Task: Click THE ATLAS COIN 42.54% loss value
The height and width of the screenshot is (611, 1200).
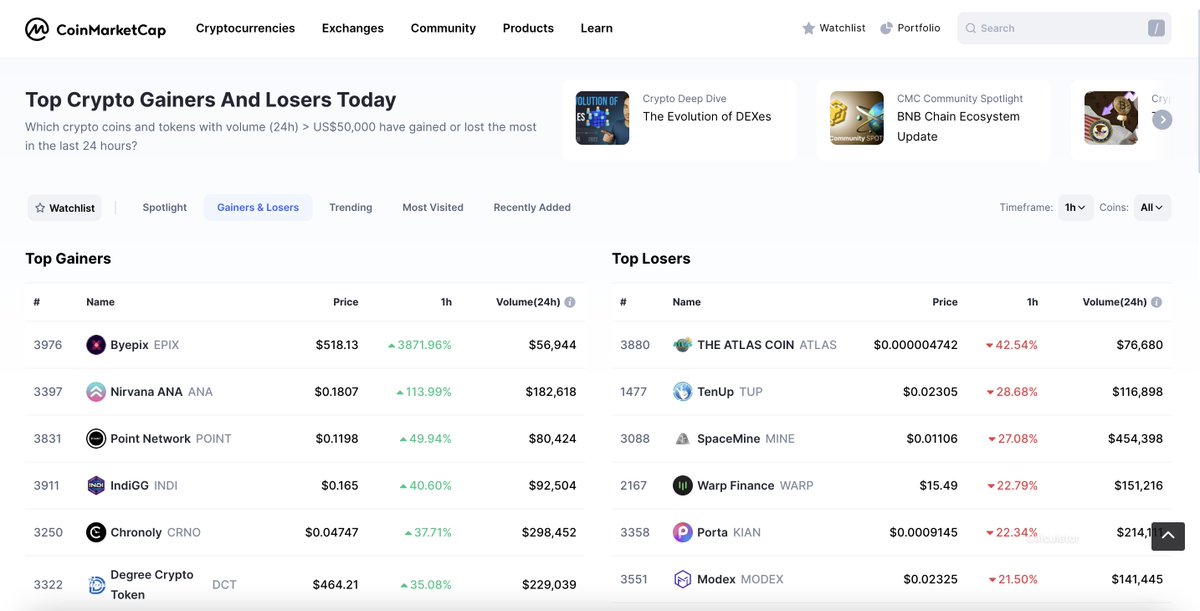Action: [1012, 345]
